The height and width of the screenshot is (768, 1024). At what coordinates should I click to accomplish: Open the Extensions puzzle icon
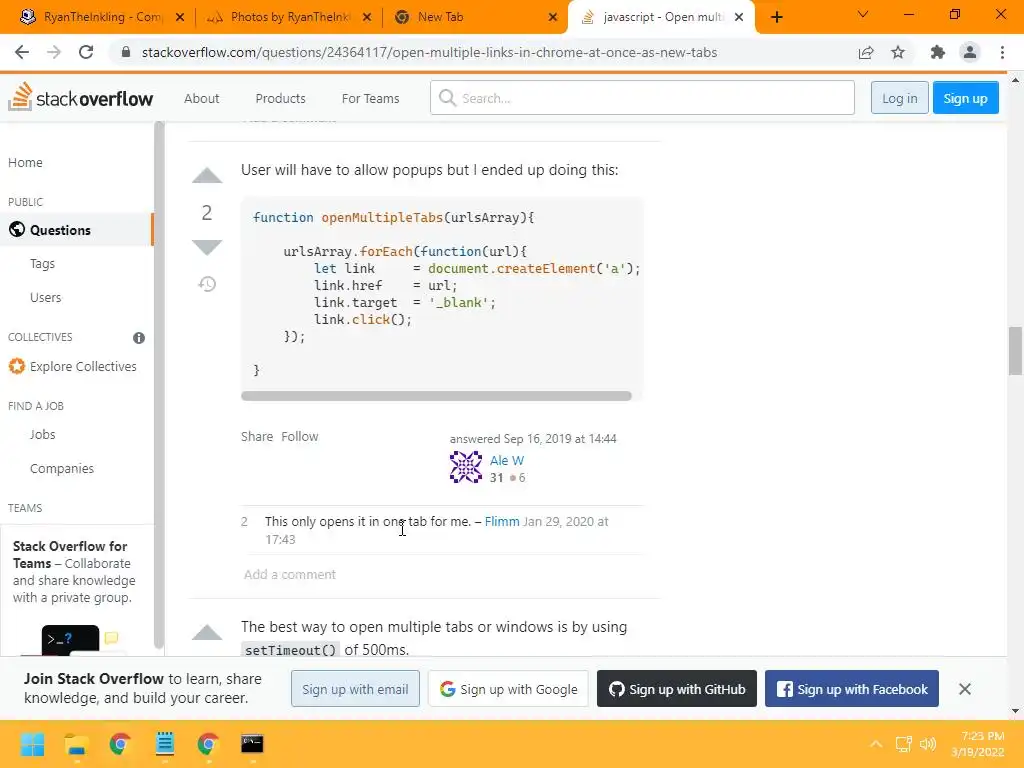click(938, 52)
